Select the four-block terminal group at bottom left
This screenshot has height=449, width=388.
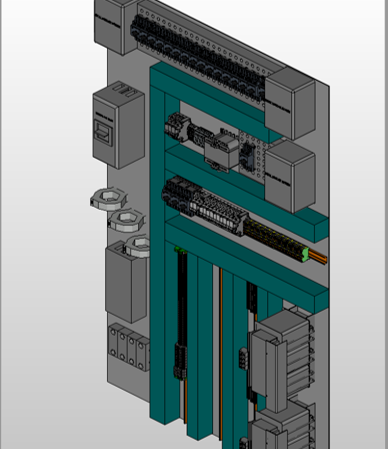coord(129,347)
